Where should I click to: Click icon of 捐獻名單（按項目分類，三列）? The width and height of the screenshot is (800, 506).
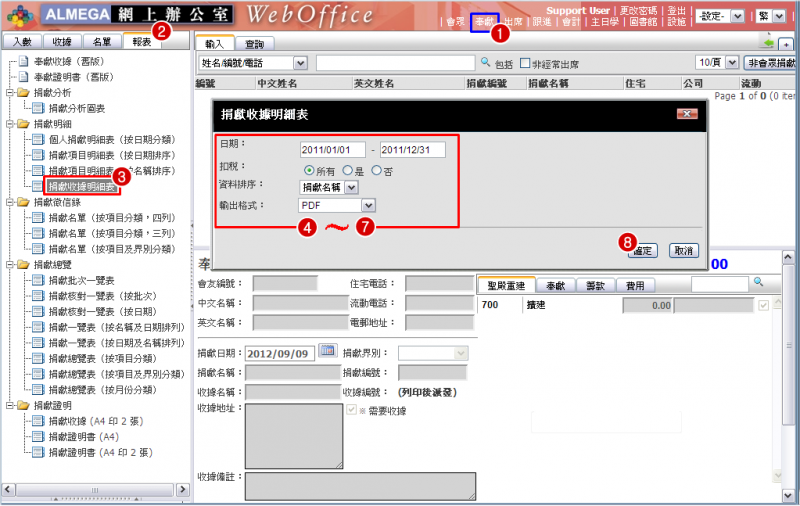pos(38,233)
